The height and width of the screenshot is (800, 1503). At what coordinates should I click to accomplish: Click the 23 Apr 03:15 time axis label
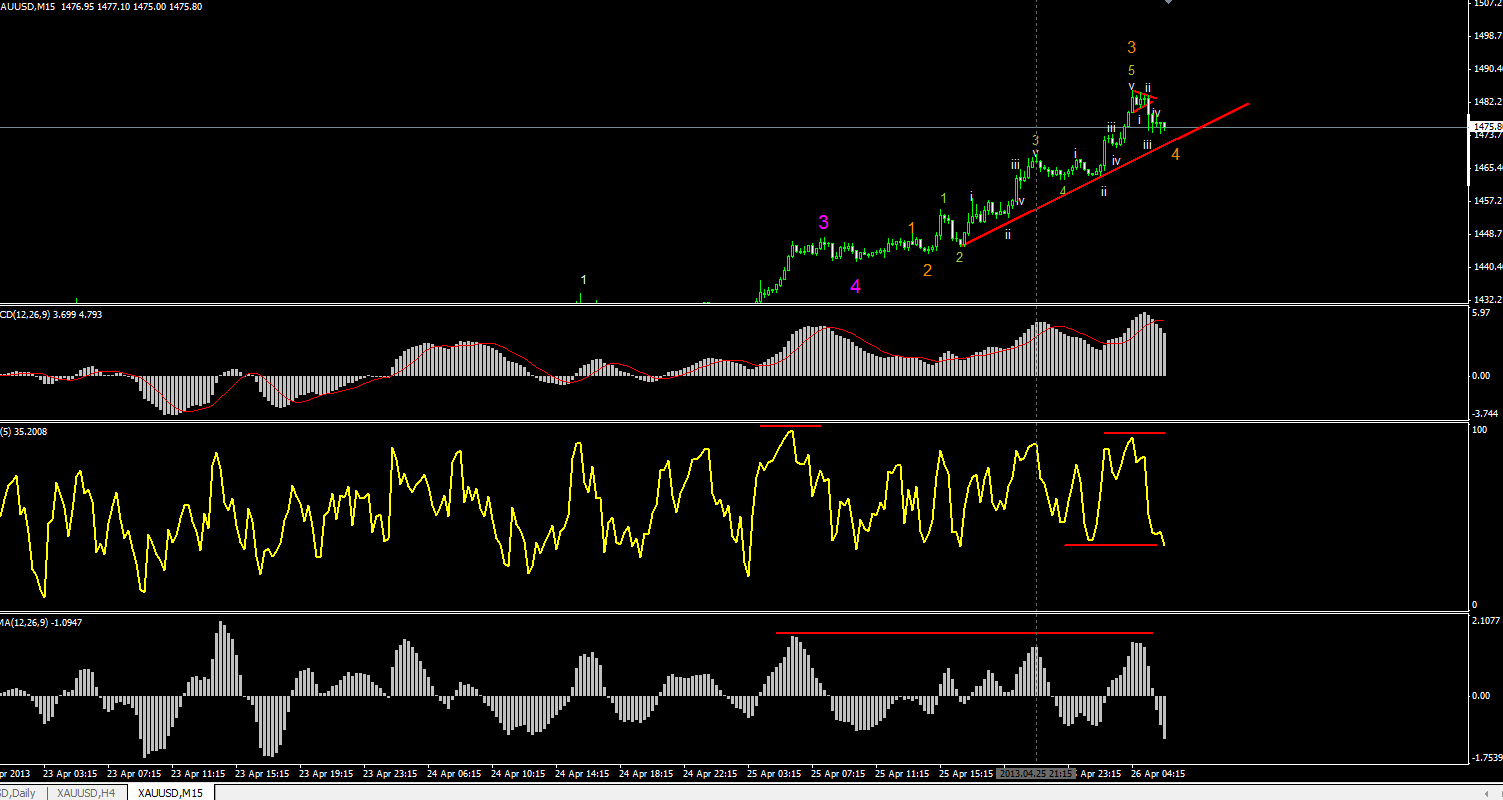pos(70,774)
